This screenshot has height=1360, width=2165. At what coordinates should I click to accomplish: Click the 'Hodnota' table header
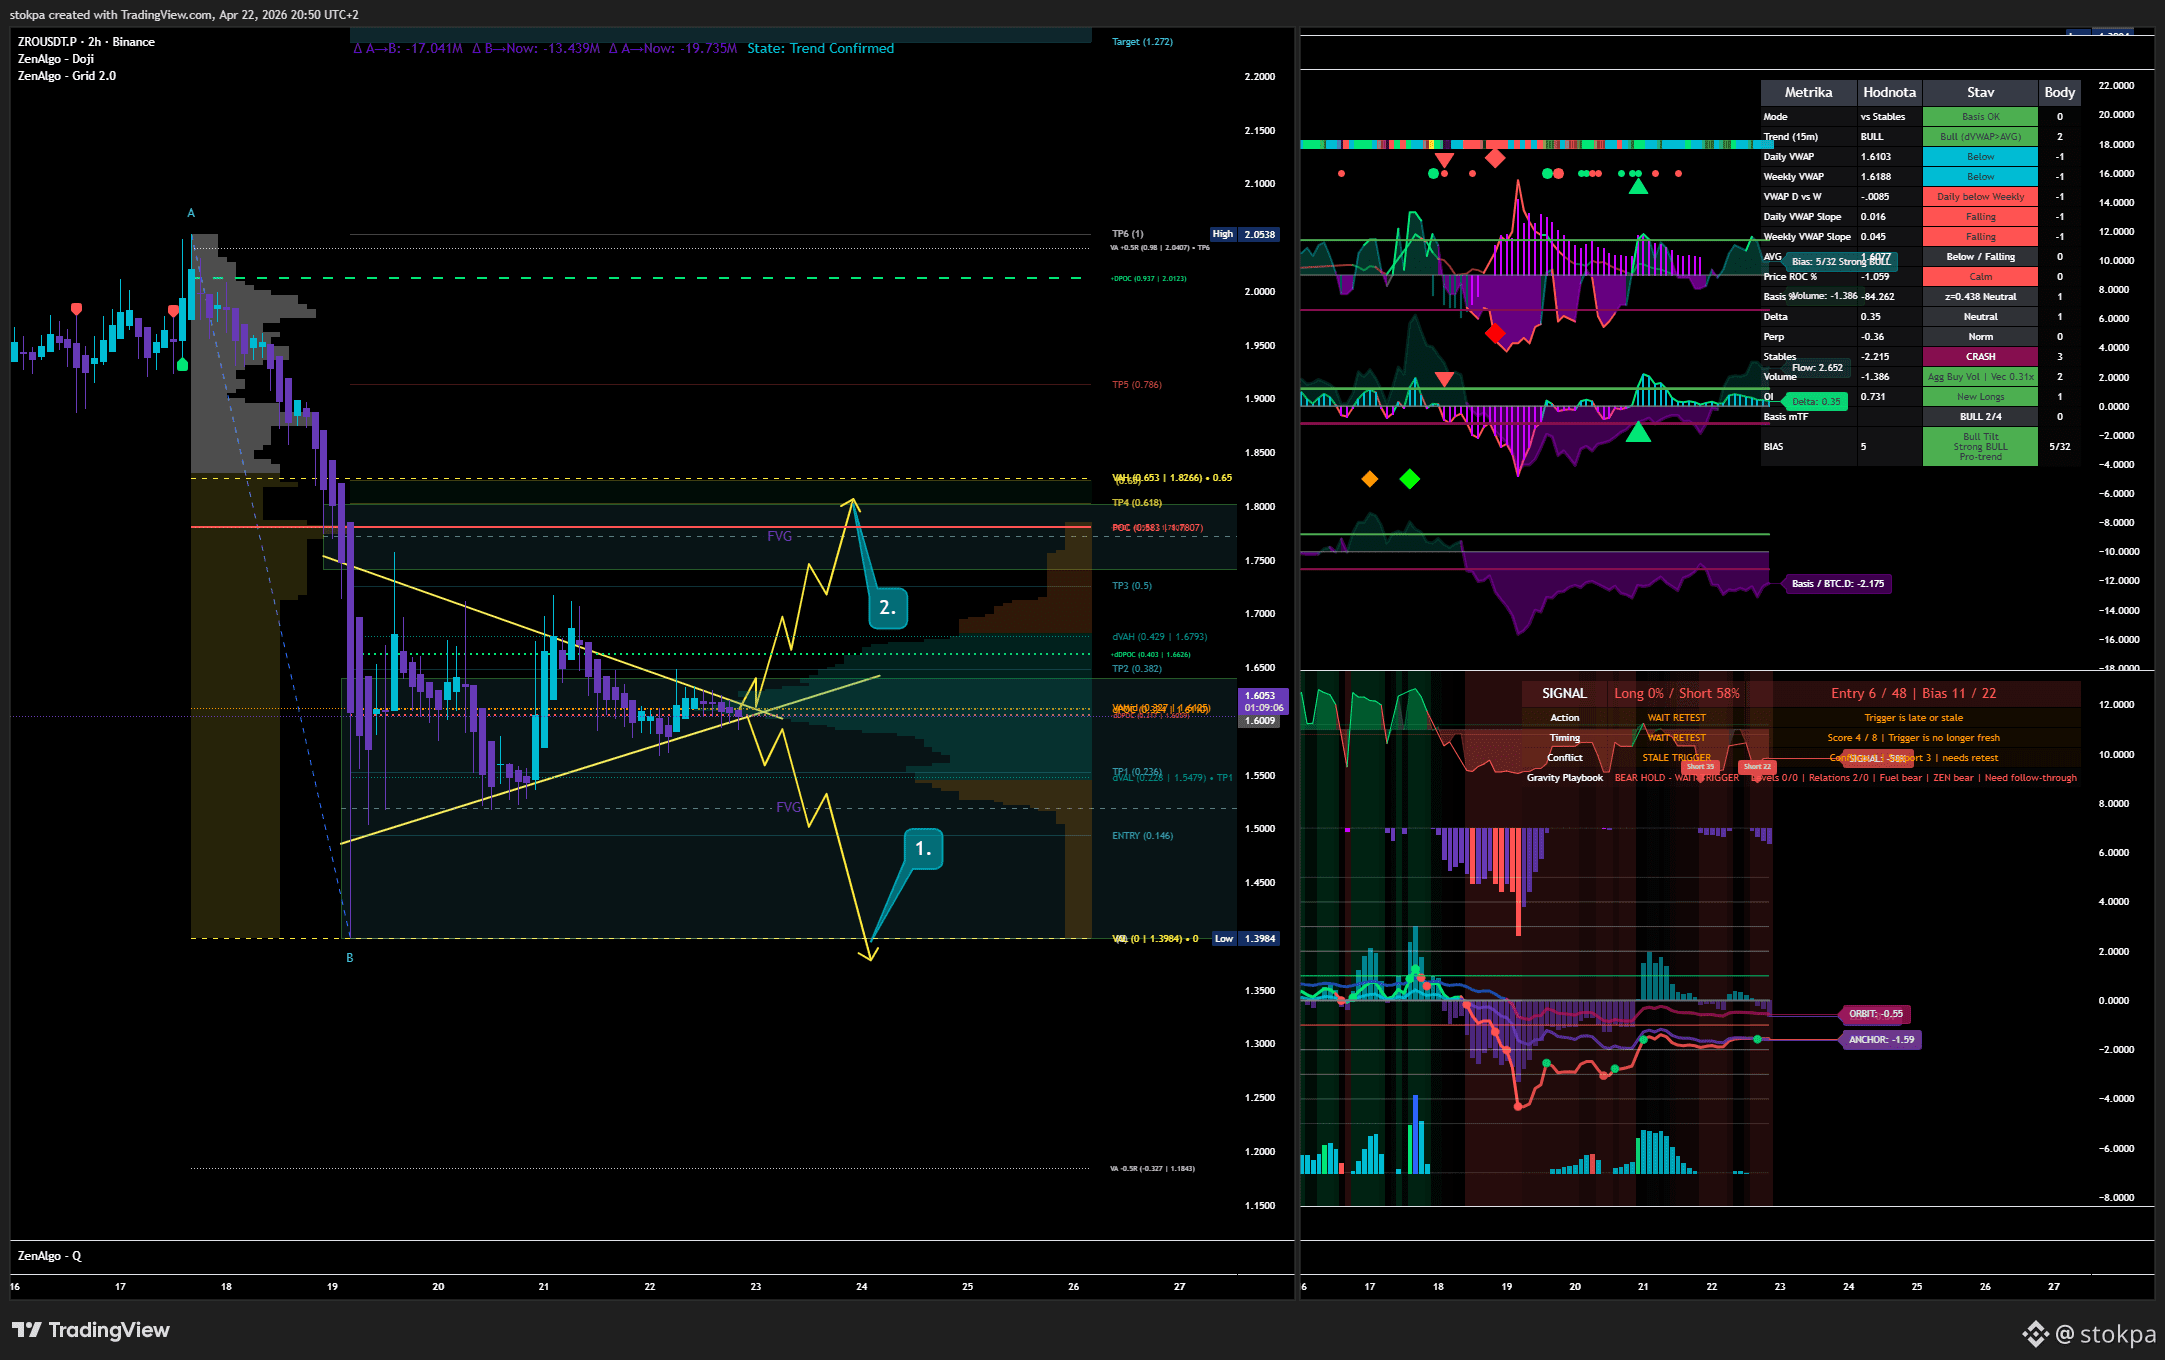(1890, 92)
